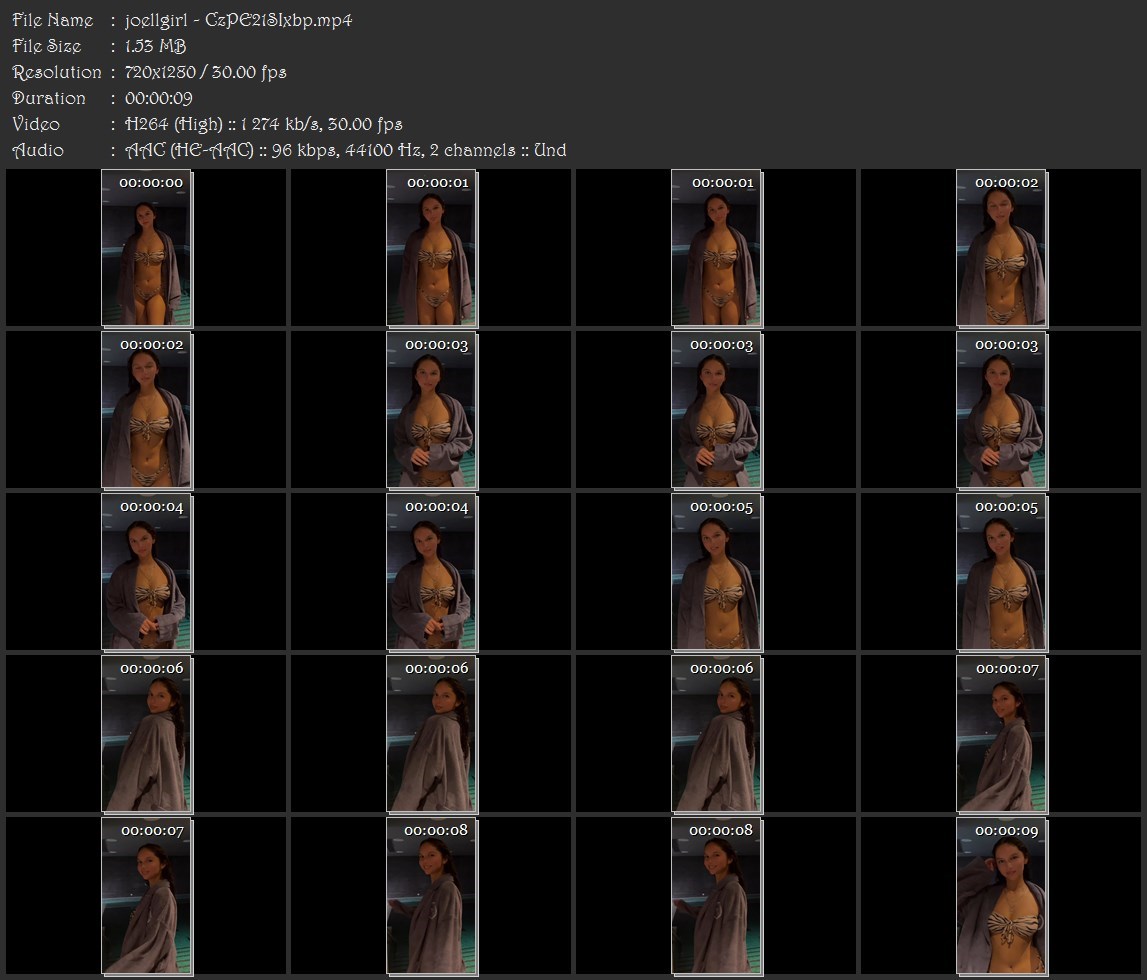The height and width of the screenshot is (980, 1147).
Task: Click the Audio label
Action: 38,151
